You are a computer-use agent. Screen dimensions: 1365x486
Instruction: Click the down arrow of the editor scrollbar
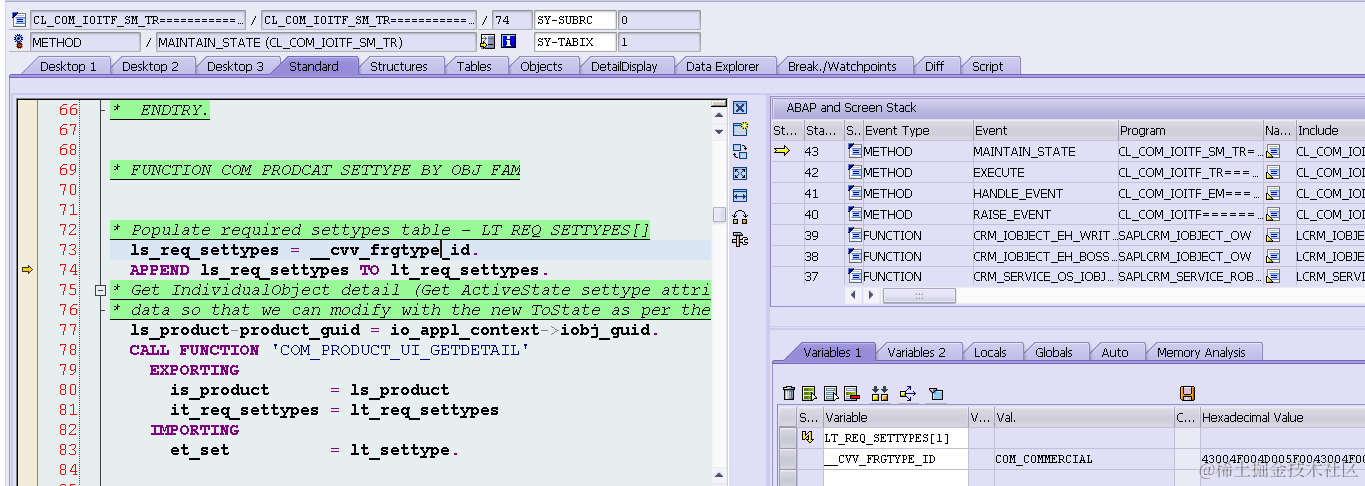point(718,131)
